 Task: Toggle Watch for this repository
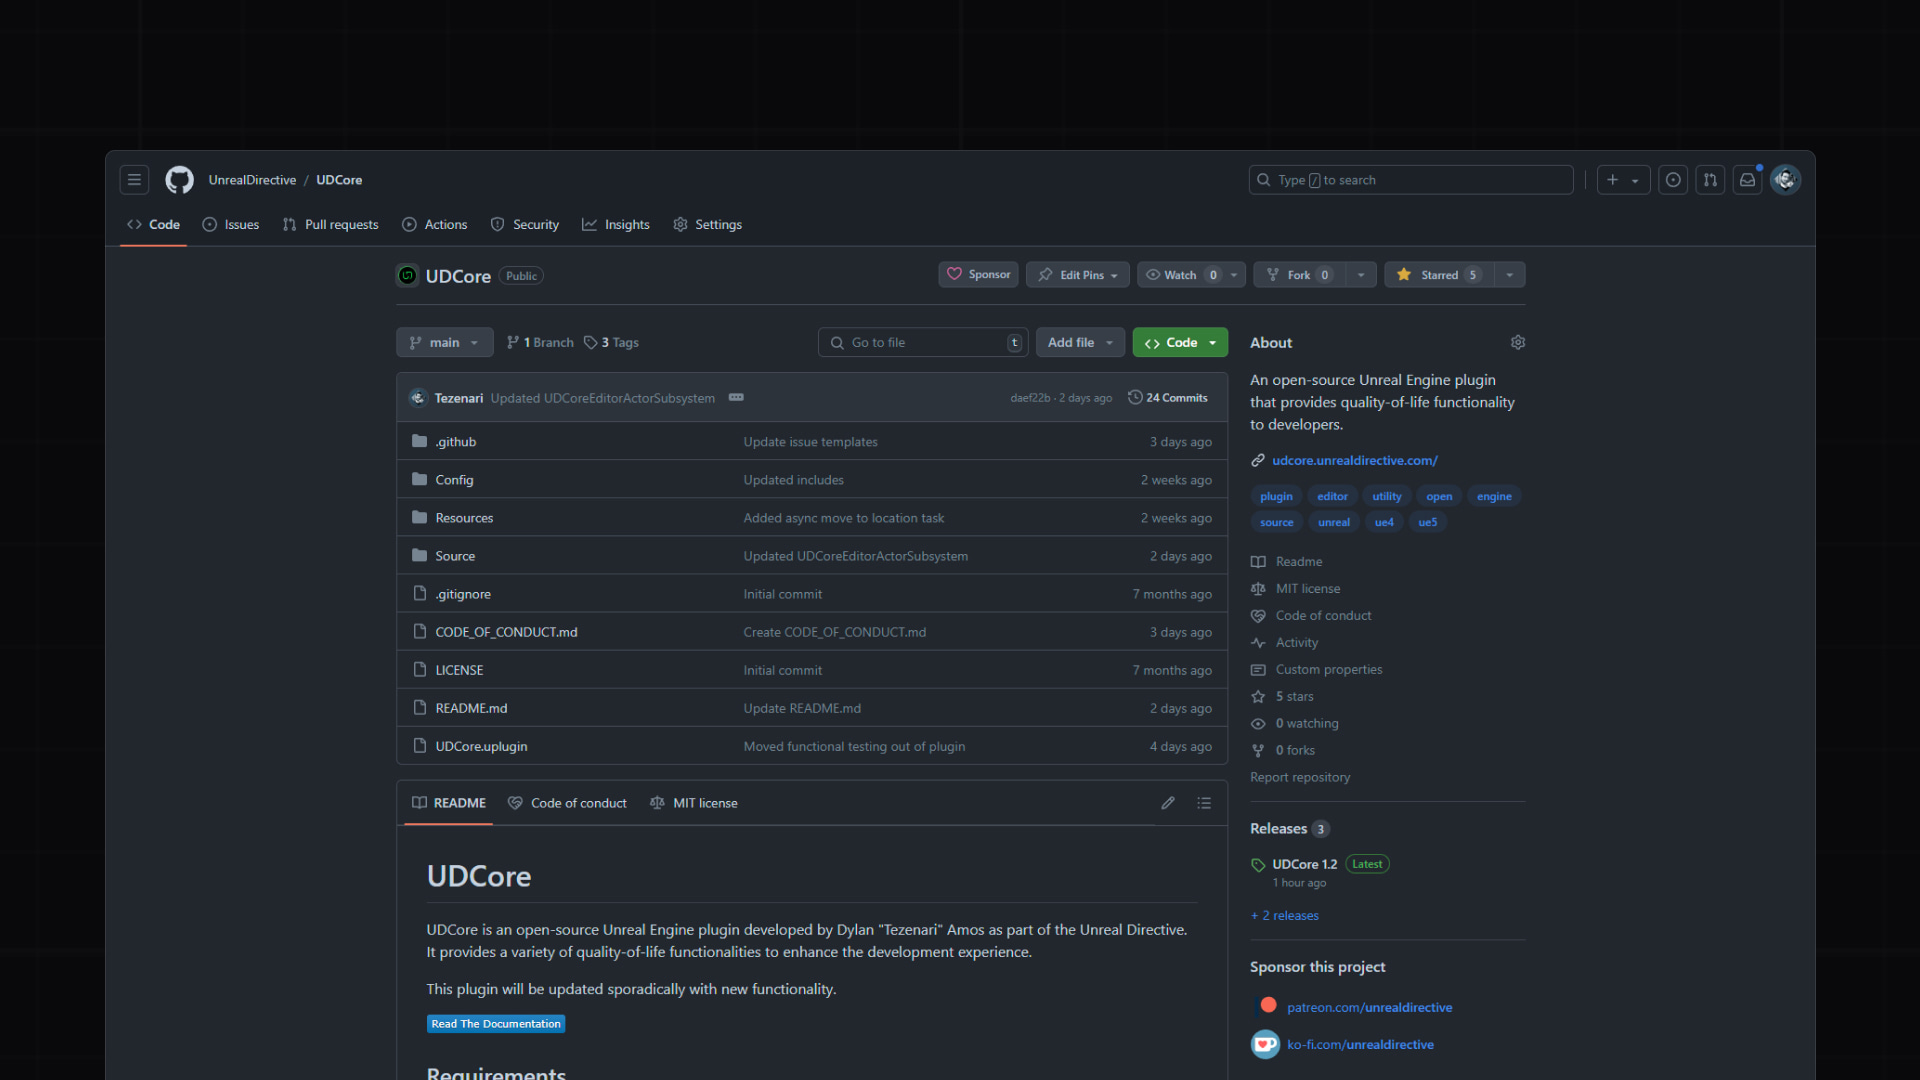pos(1180,275)
